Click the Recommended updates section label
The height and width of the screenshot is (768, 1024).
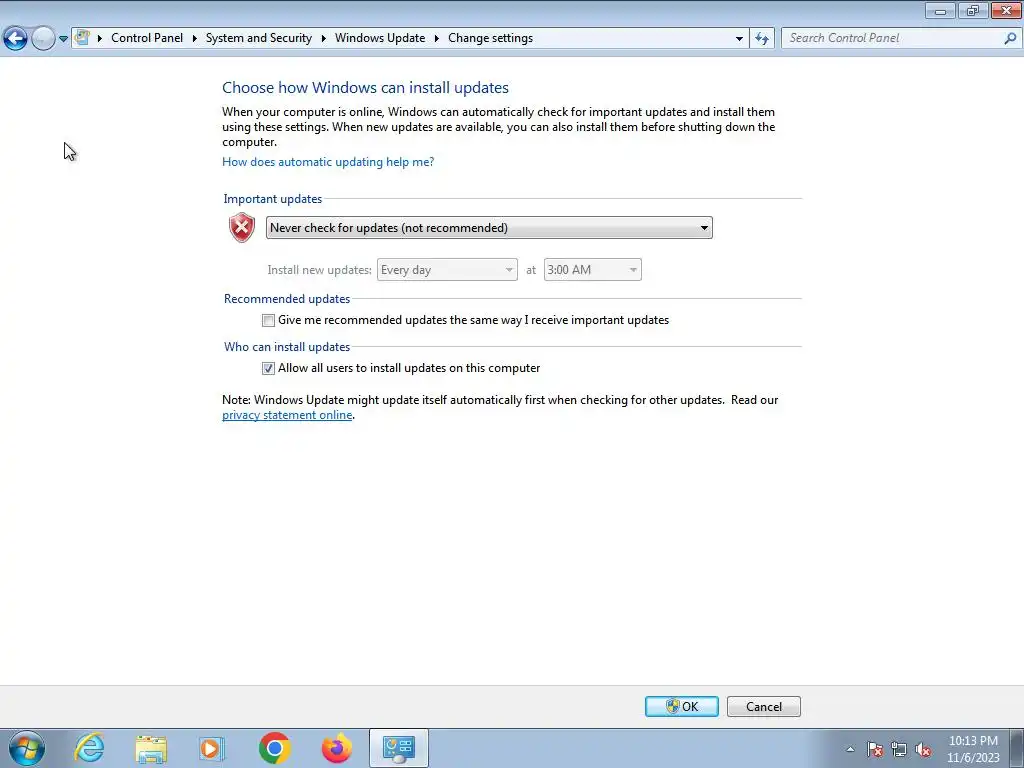click(x=287, y=298)
